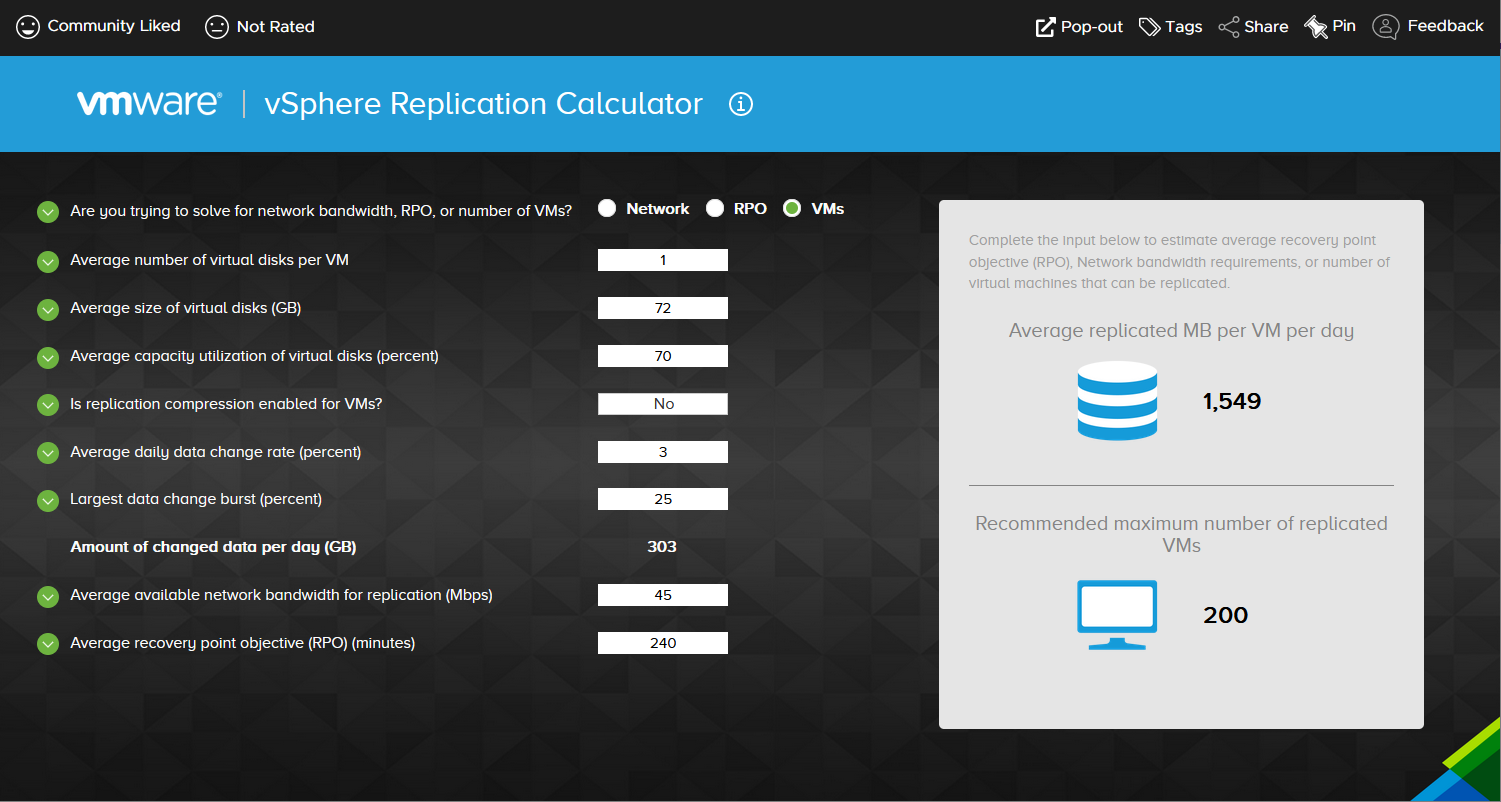Share this calculator

(x=1253, y=27)
